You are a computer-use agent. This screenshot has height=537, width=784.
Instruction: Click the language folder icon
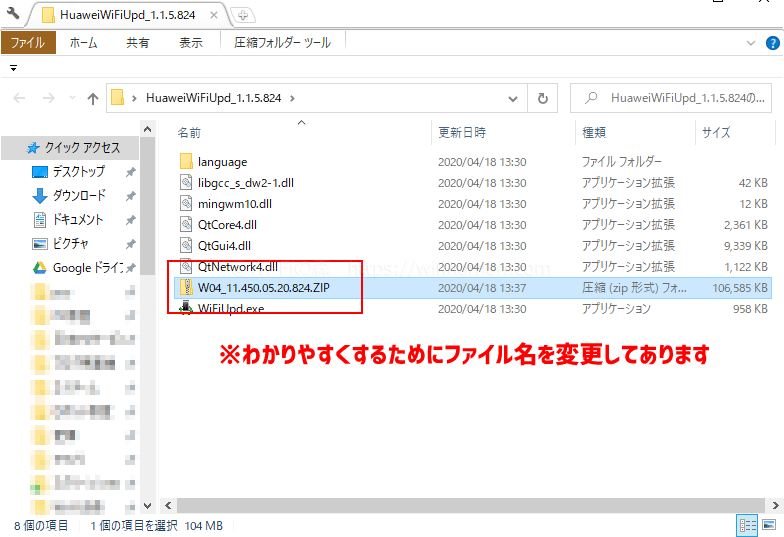[186, 162]
